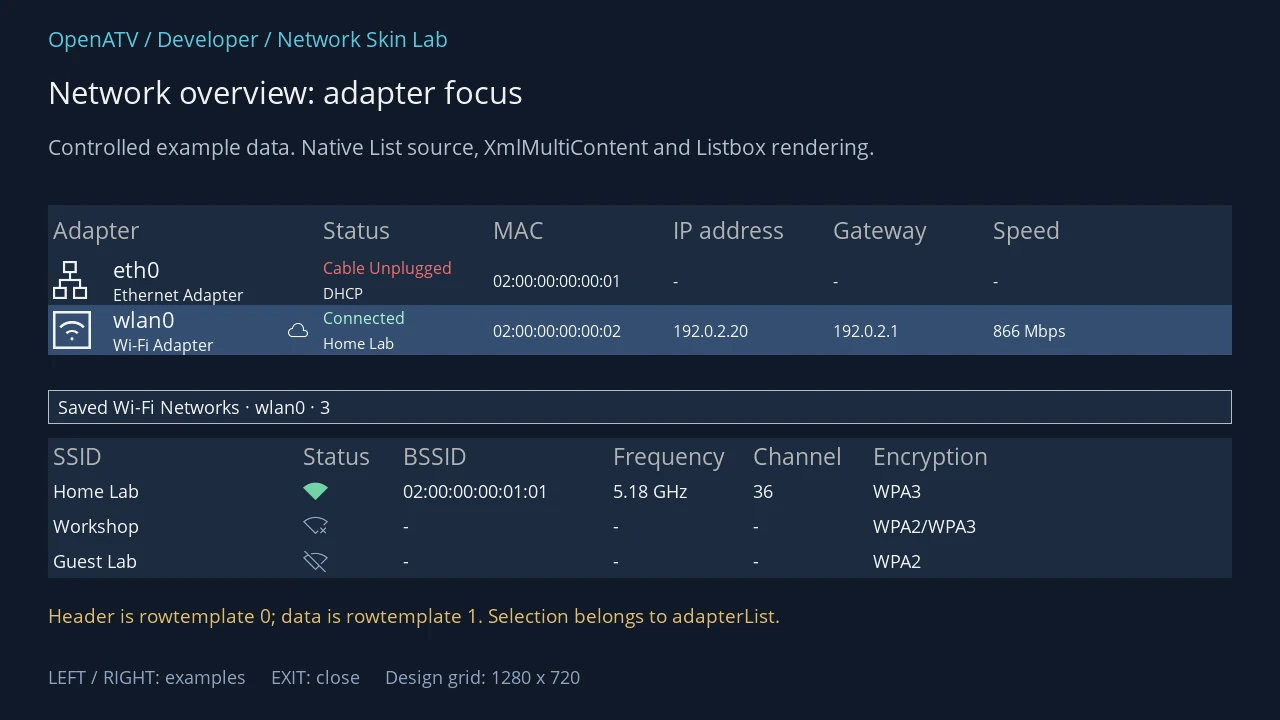The height and width of the screenshot is (720, 1280).
Task: Click MAC address 02:00:00:00:00:01
Action: 556,281
